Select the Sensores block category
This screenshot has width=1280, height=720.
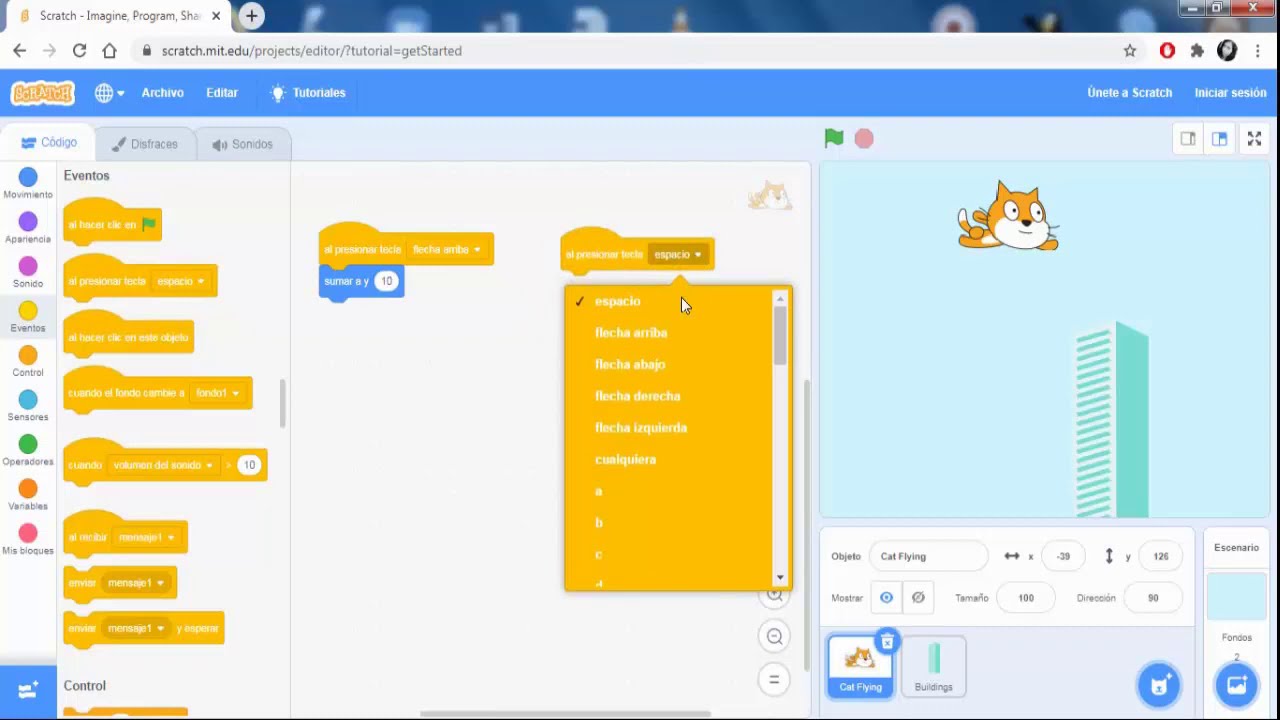[28, 405]
